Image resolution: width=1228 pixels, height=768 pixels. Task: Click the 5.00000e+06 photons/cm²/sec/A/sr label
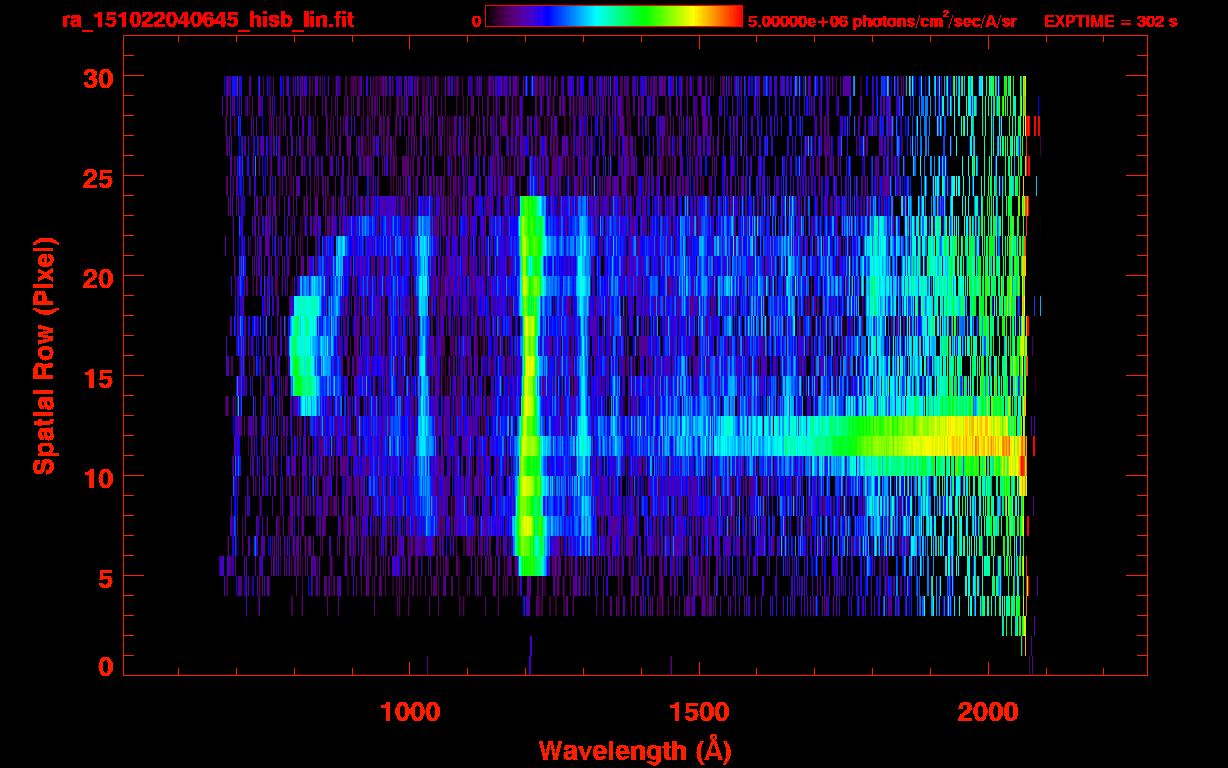[882, 21]
